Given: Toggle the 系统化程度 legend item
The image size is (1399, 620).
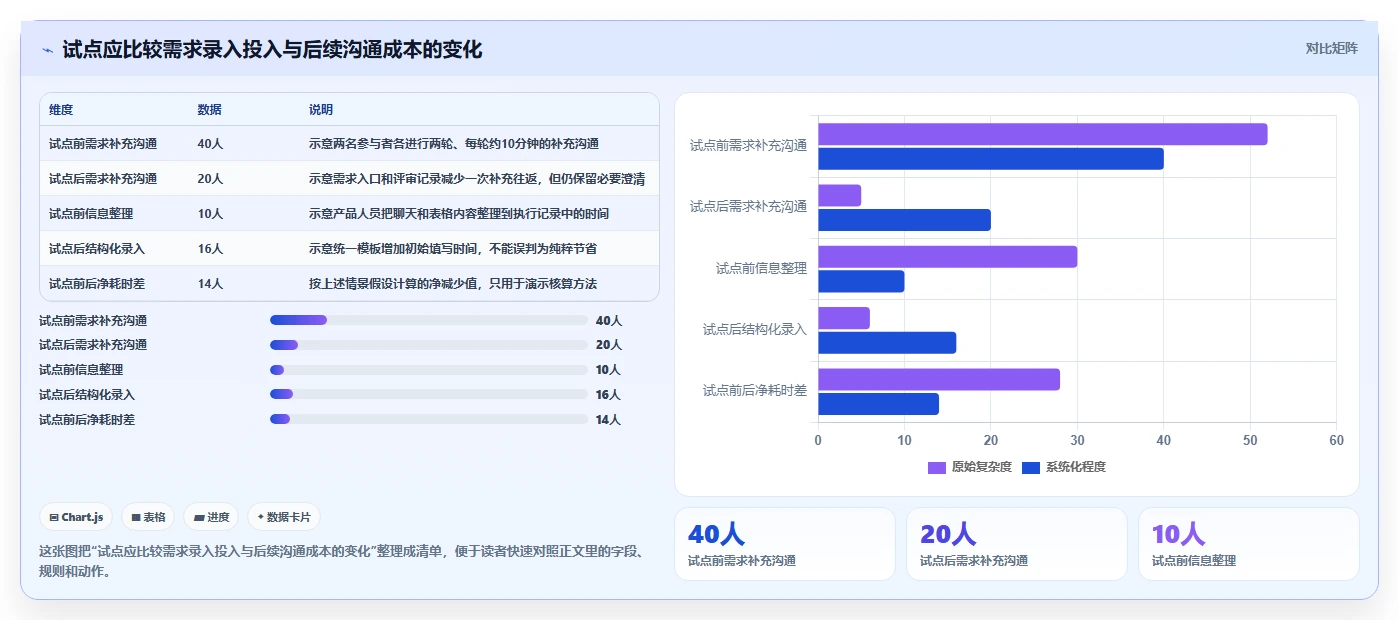Looking at the screenshot, I should (x=1064, y=467).
